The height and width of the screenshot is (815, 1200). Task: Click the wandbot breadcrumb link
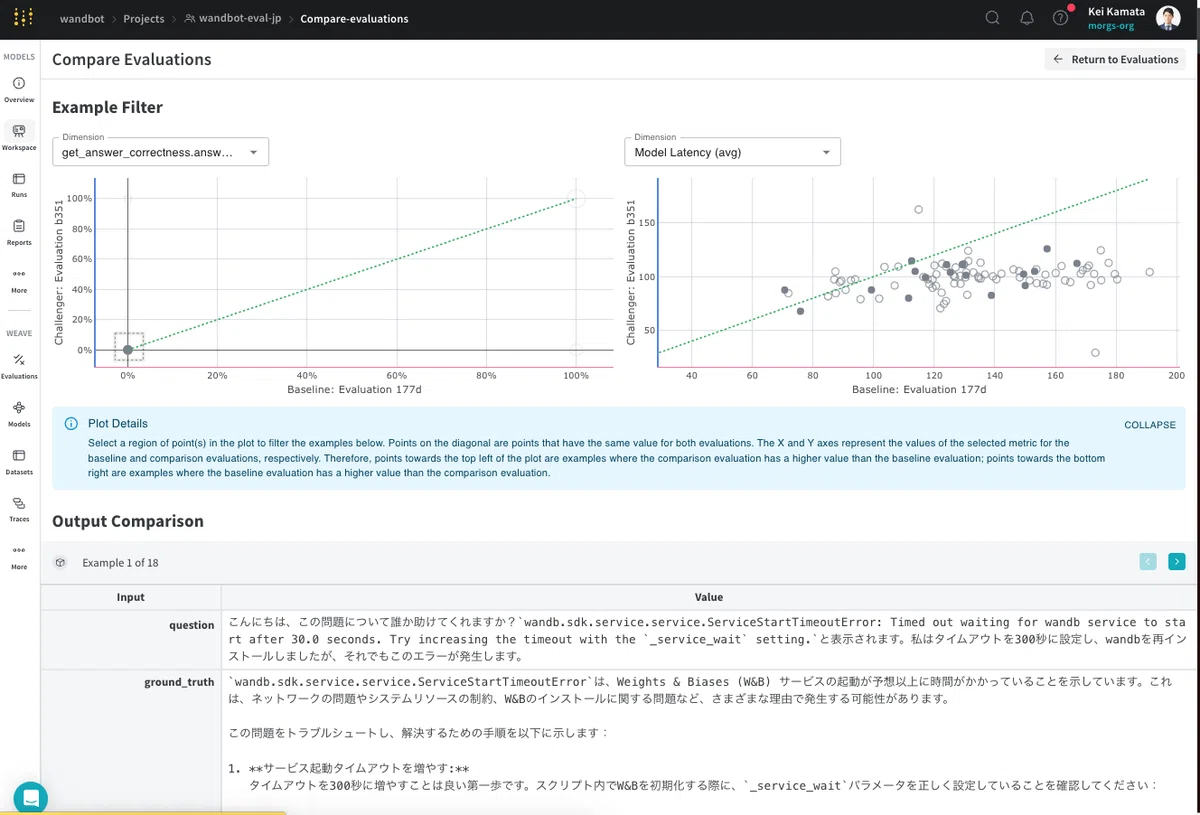(80, 19)
